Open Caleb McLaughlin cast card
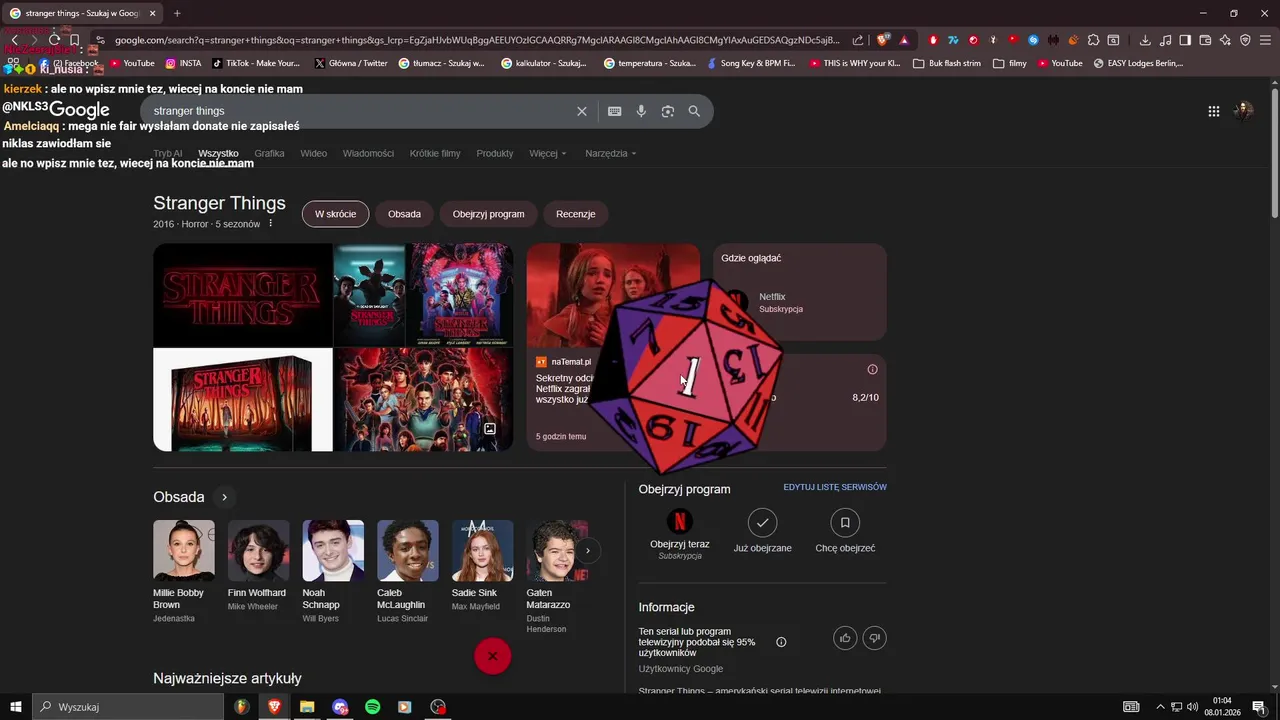The image size is (1280, 720). (x=408, y=571)
